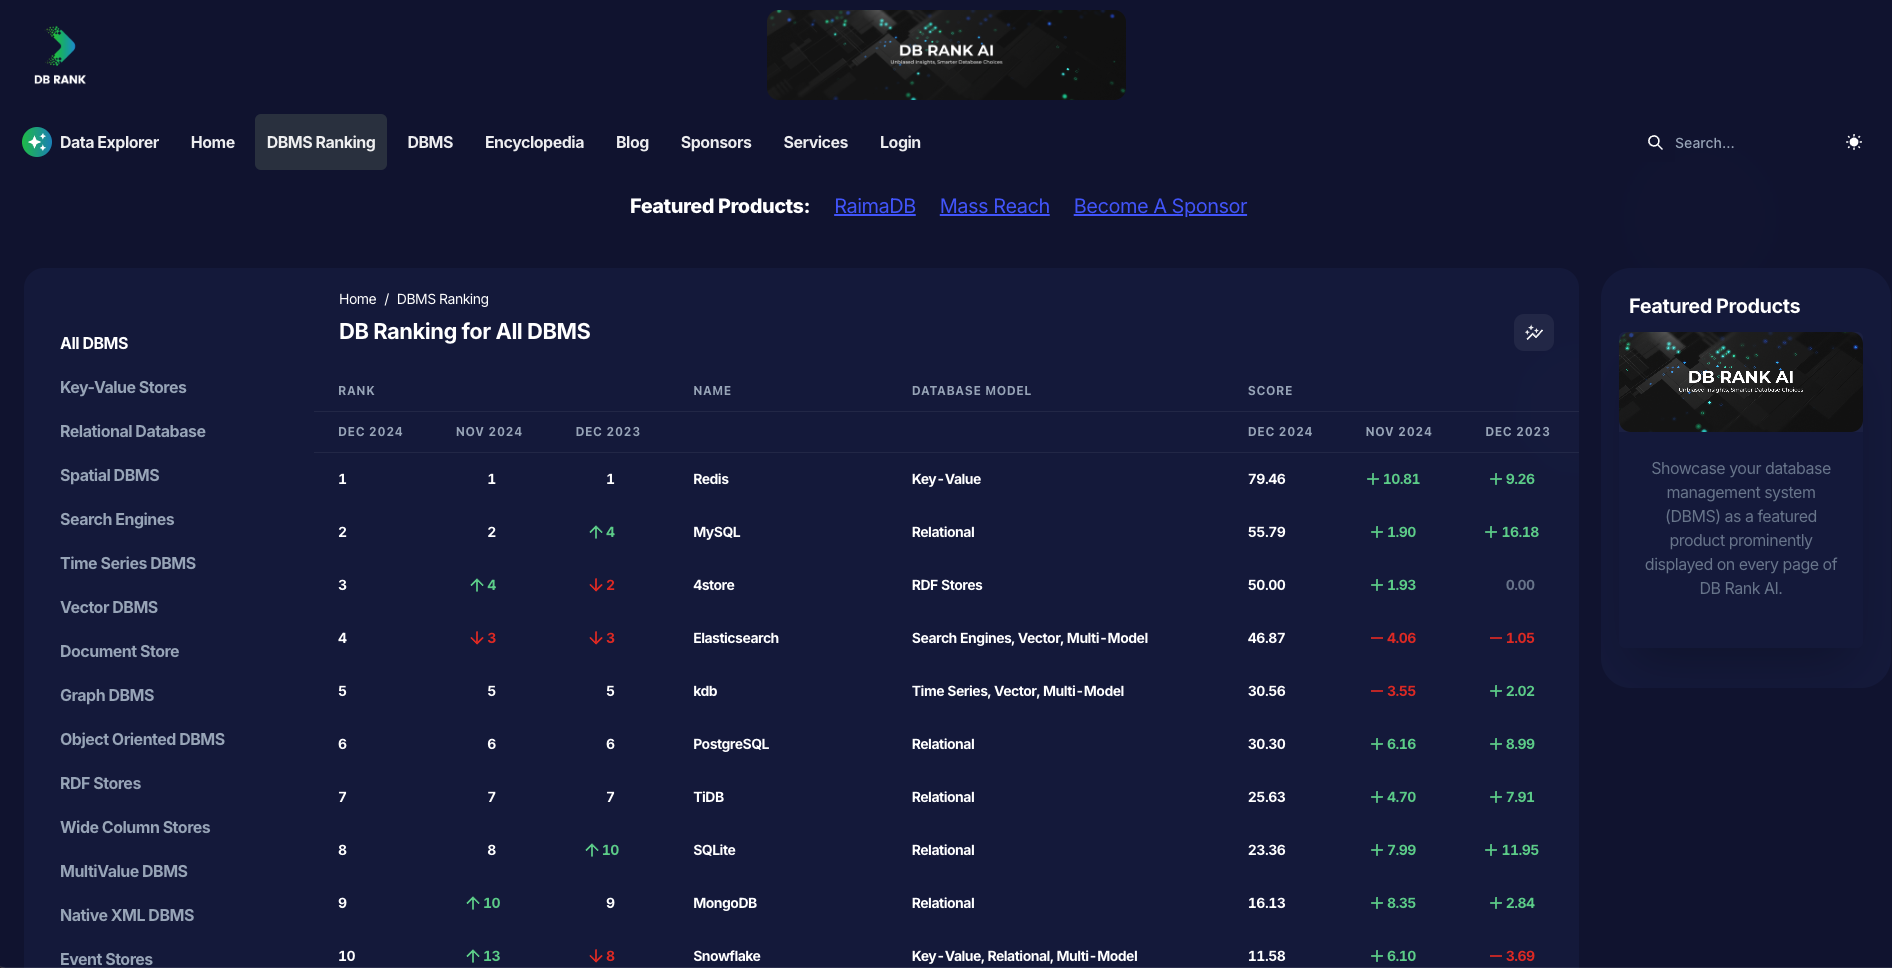
Task: Click the search magnifier icon
Action: tap(1655, 143)
